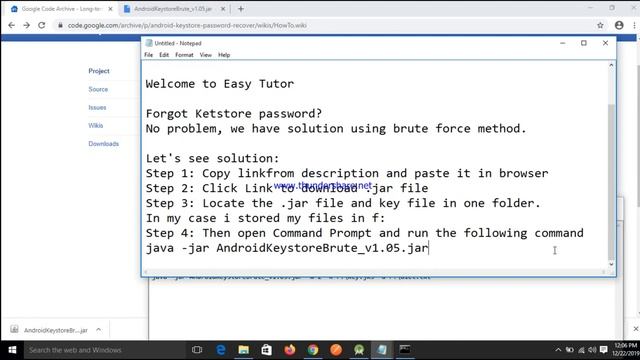
Task: Open Chrome three-dot menu
Action: [x=634, y=25]
